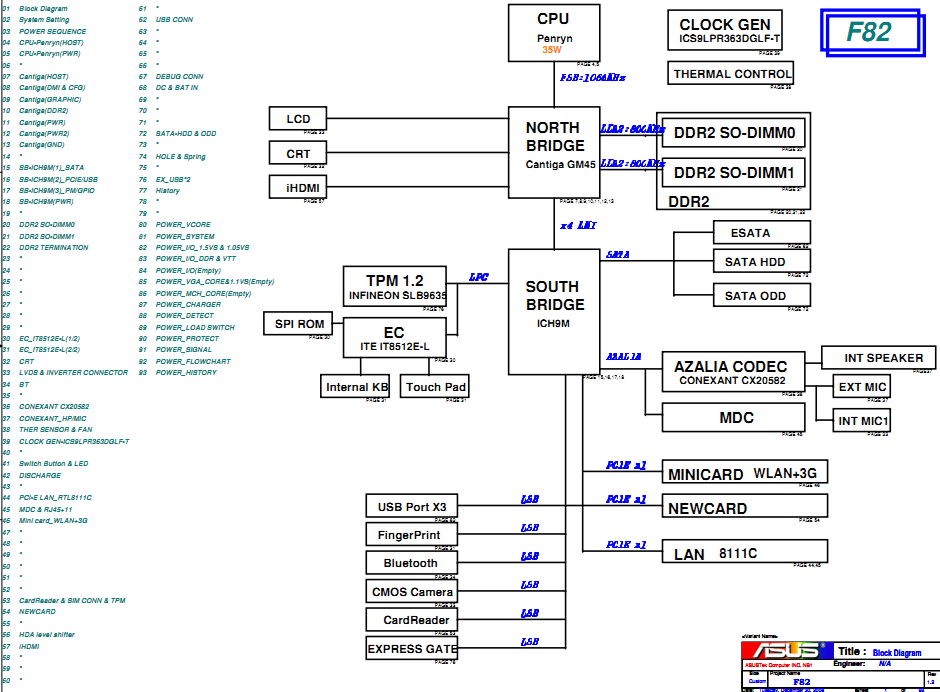This screenshot has height=692, width=940.
Task: Select index entry "62 USB CONN"
Action: tap(166, 20)
